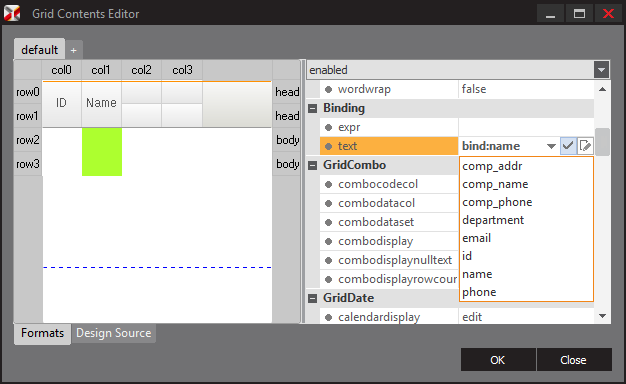The height and width of the screenshot is (384, 626).
Task: Collapse the GridCombo property group
Action: [313, 165]
